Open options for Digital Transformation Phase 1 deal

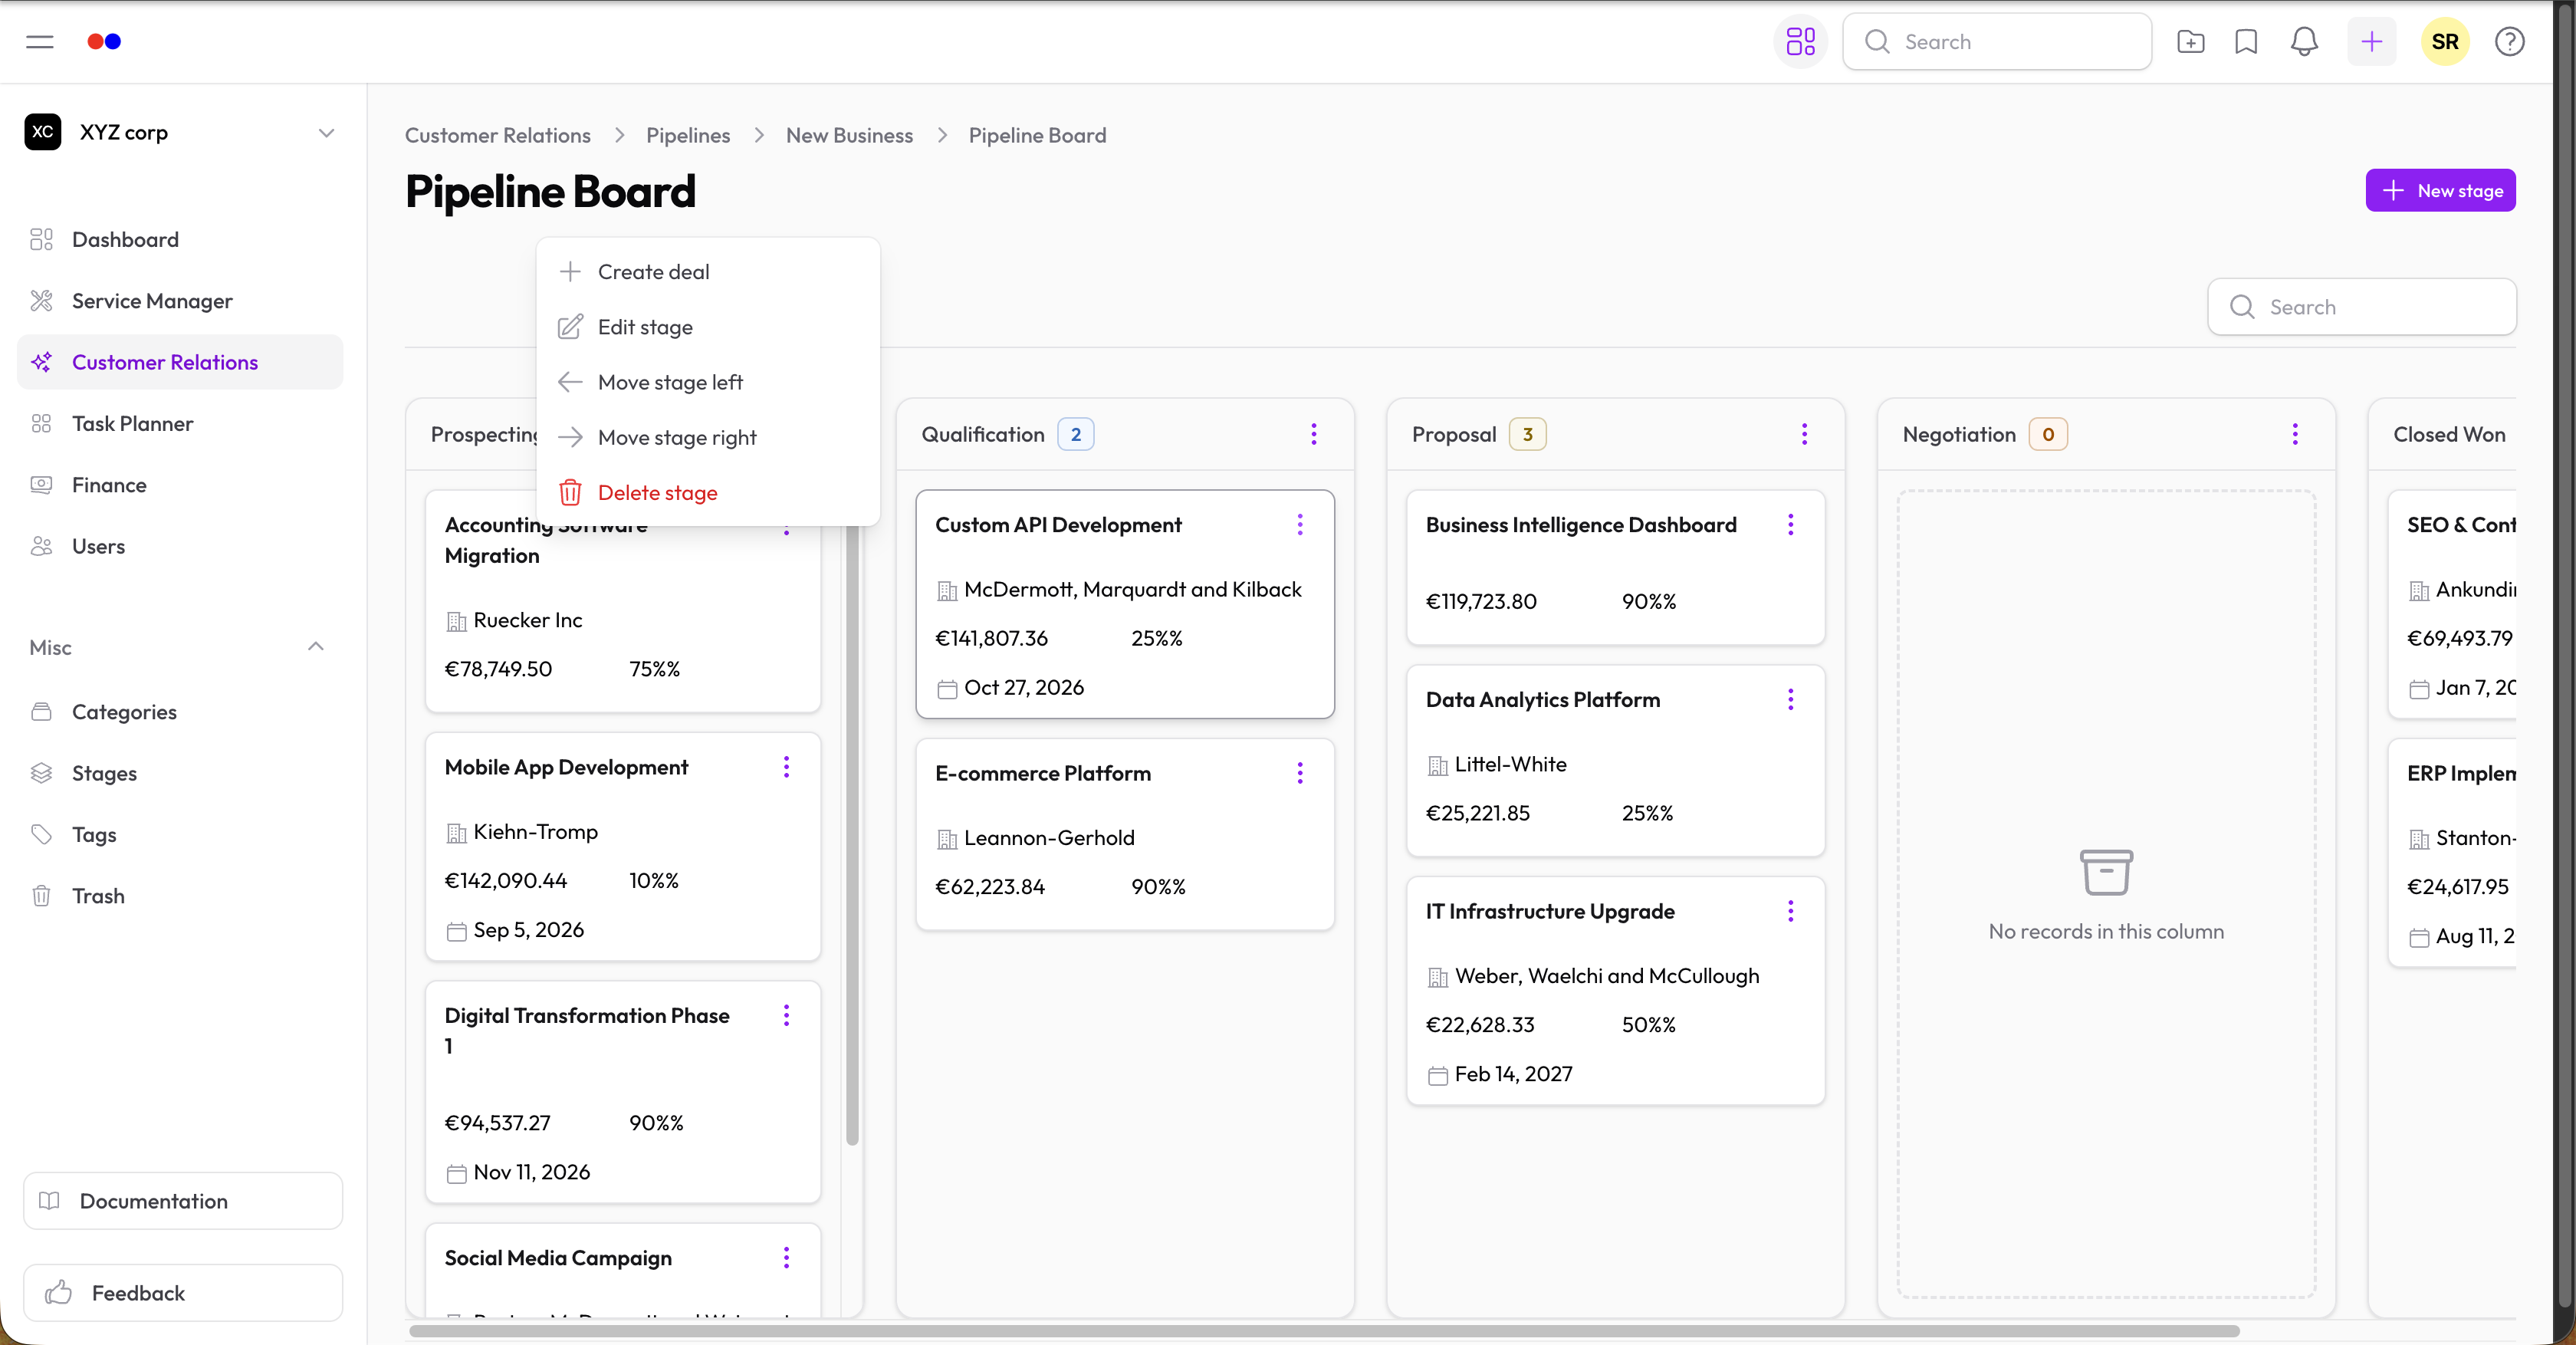coord(786,1016)
